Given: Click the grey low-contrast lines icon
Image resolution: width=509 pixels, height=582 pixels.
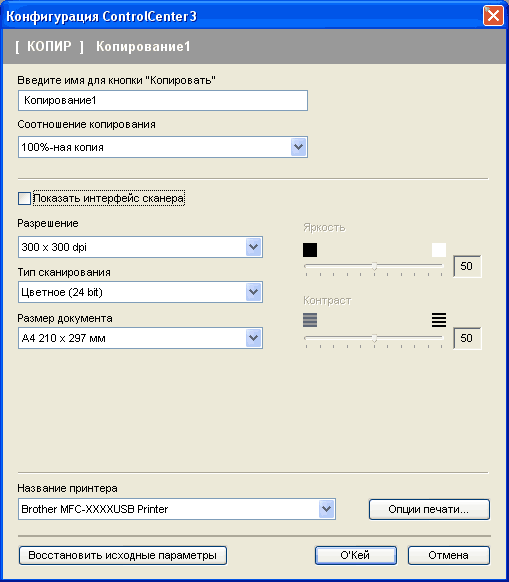Looking at the screenshot, I should 310,320.
